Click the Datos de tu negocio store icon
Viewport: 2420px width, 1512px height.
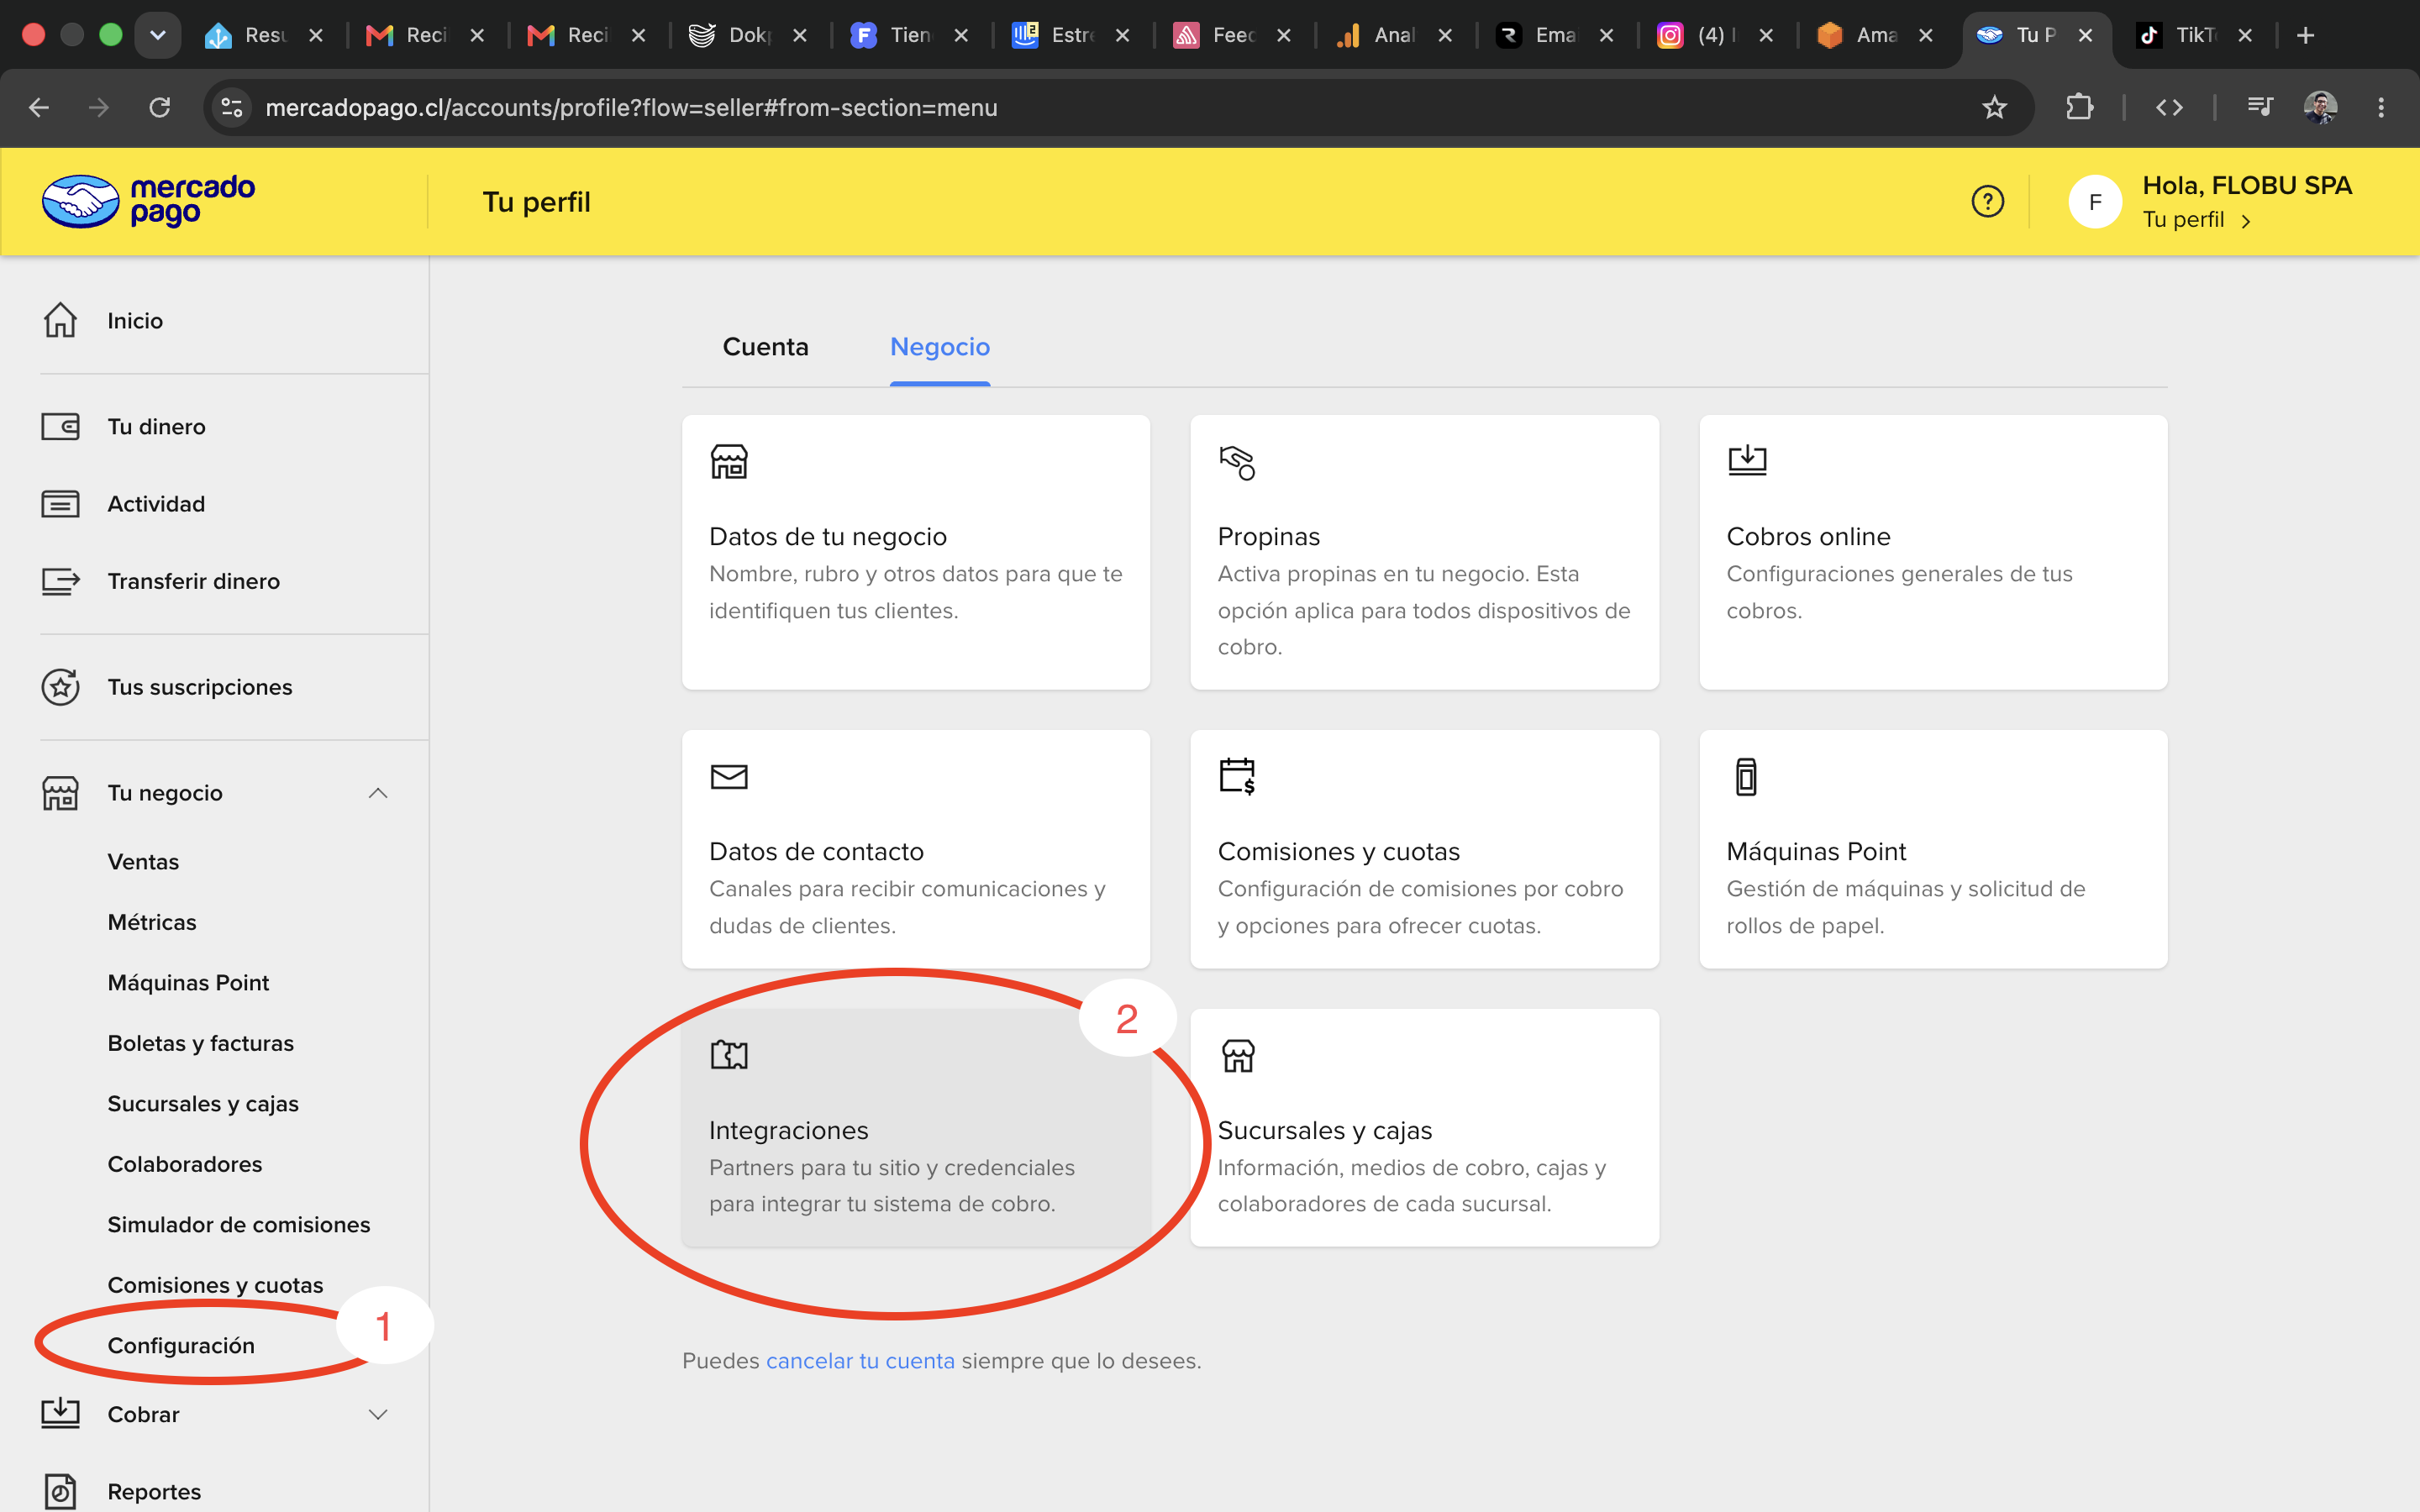(729, 461)
